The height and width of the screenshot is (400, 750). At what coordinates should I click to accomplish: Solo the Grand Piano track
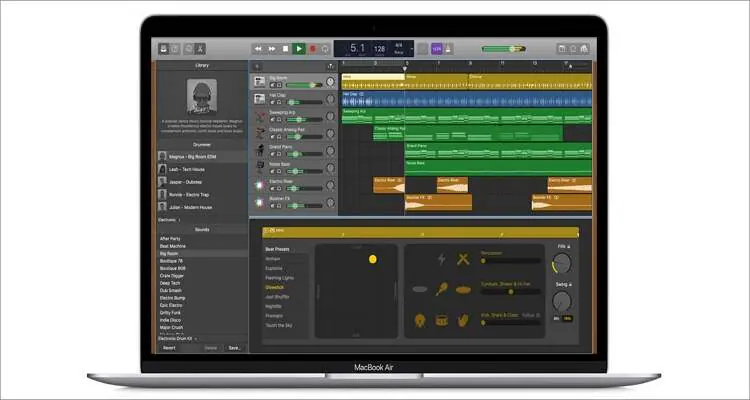click(279, 154)
